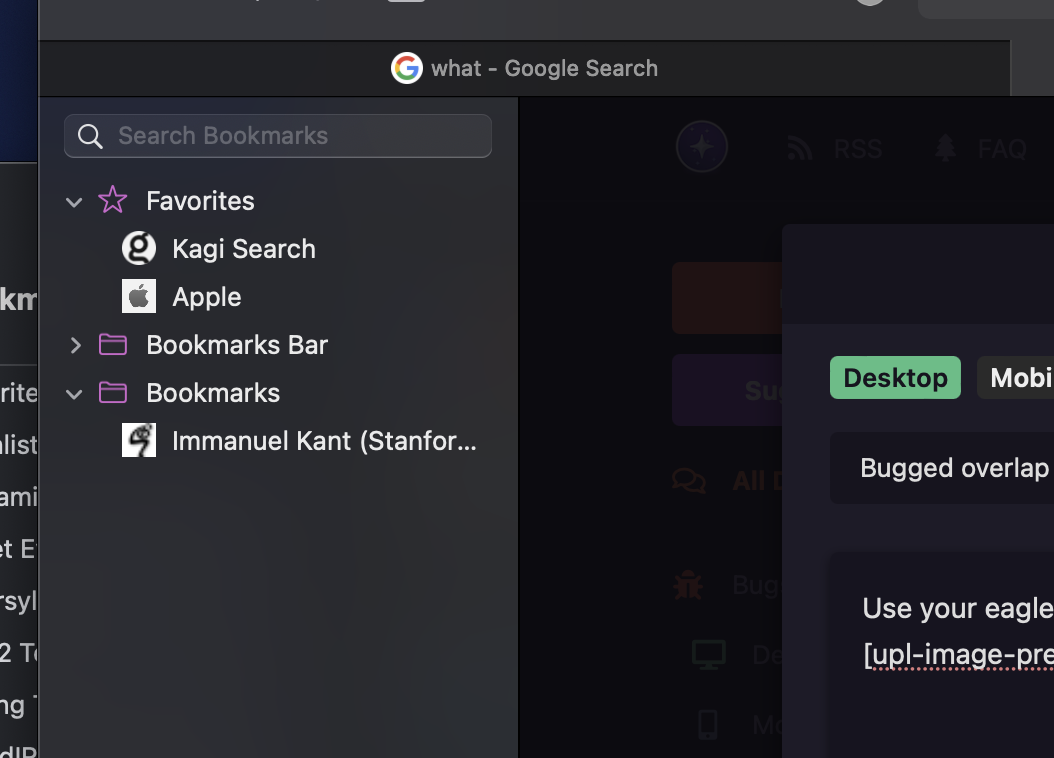The image size is (1054, 758).
Task: Collapse the Favorites section
Action: (74, 201)
